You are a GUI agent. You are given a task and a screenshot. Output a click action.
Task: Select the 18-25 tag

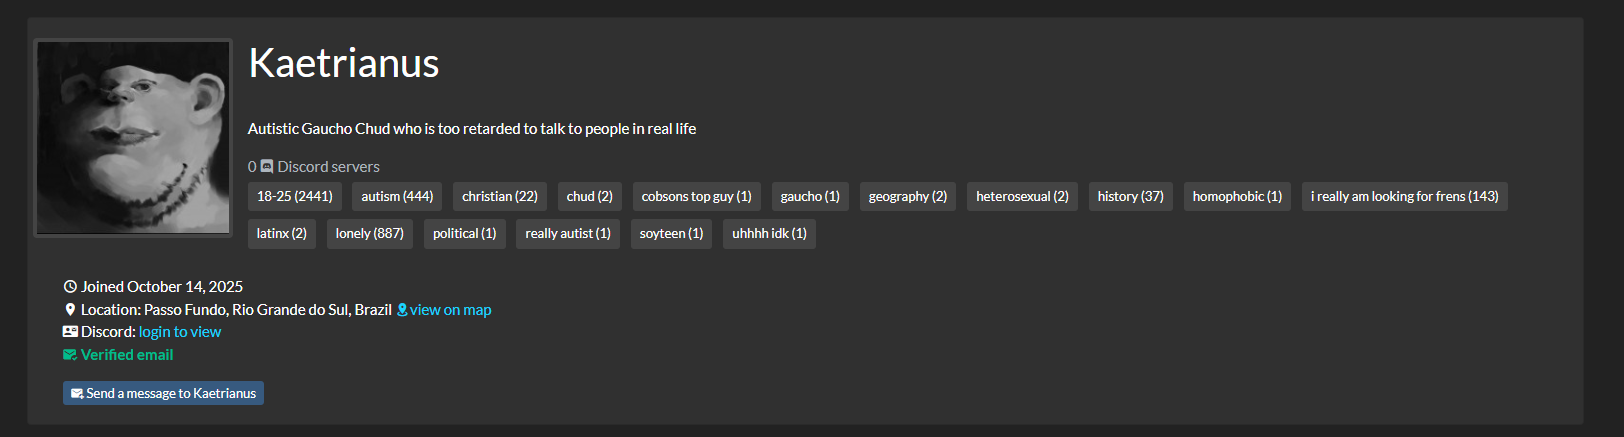[295, 197]
